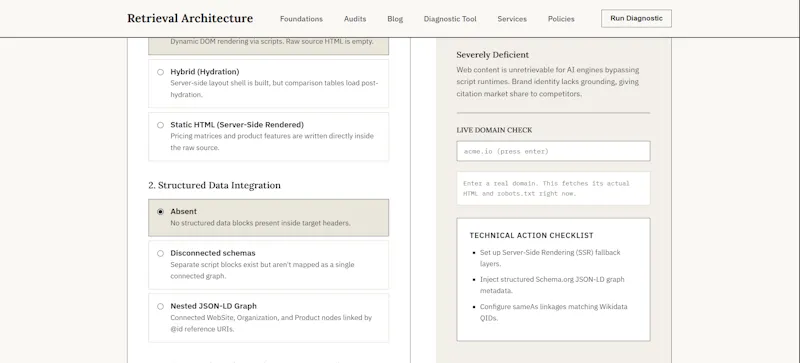Image resolution: width=800 pixels, height=363 pixels.
Task: Select the Hybrid (Hydration) radio option
Action: point(161,72)
